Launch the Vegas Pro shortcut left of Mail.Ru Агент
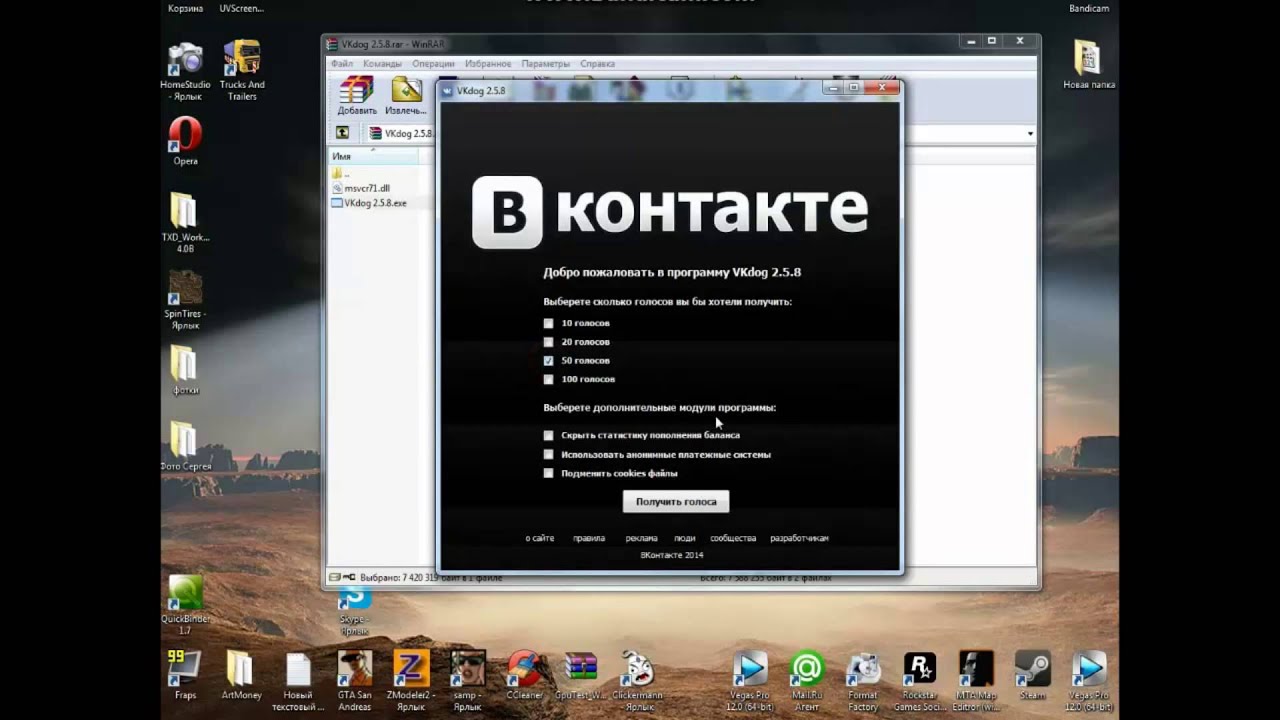This screenshot has width=1280, height=720. pos(750,682)
